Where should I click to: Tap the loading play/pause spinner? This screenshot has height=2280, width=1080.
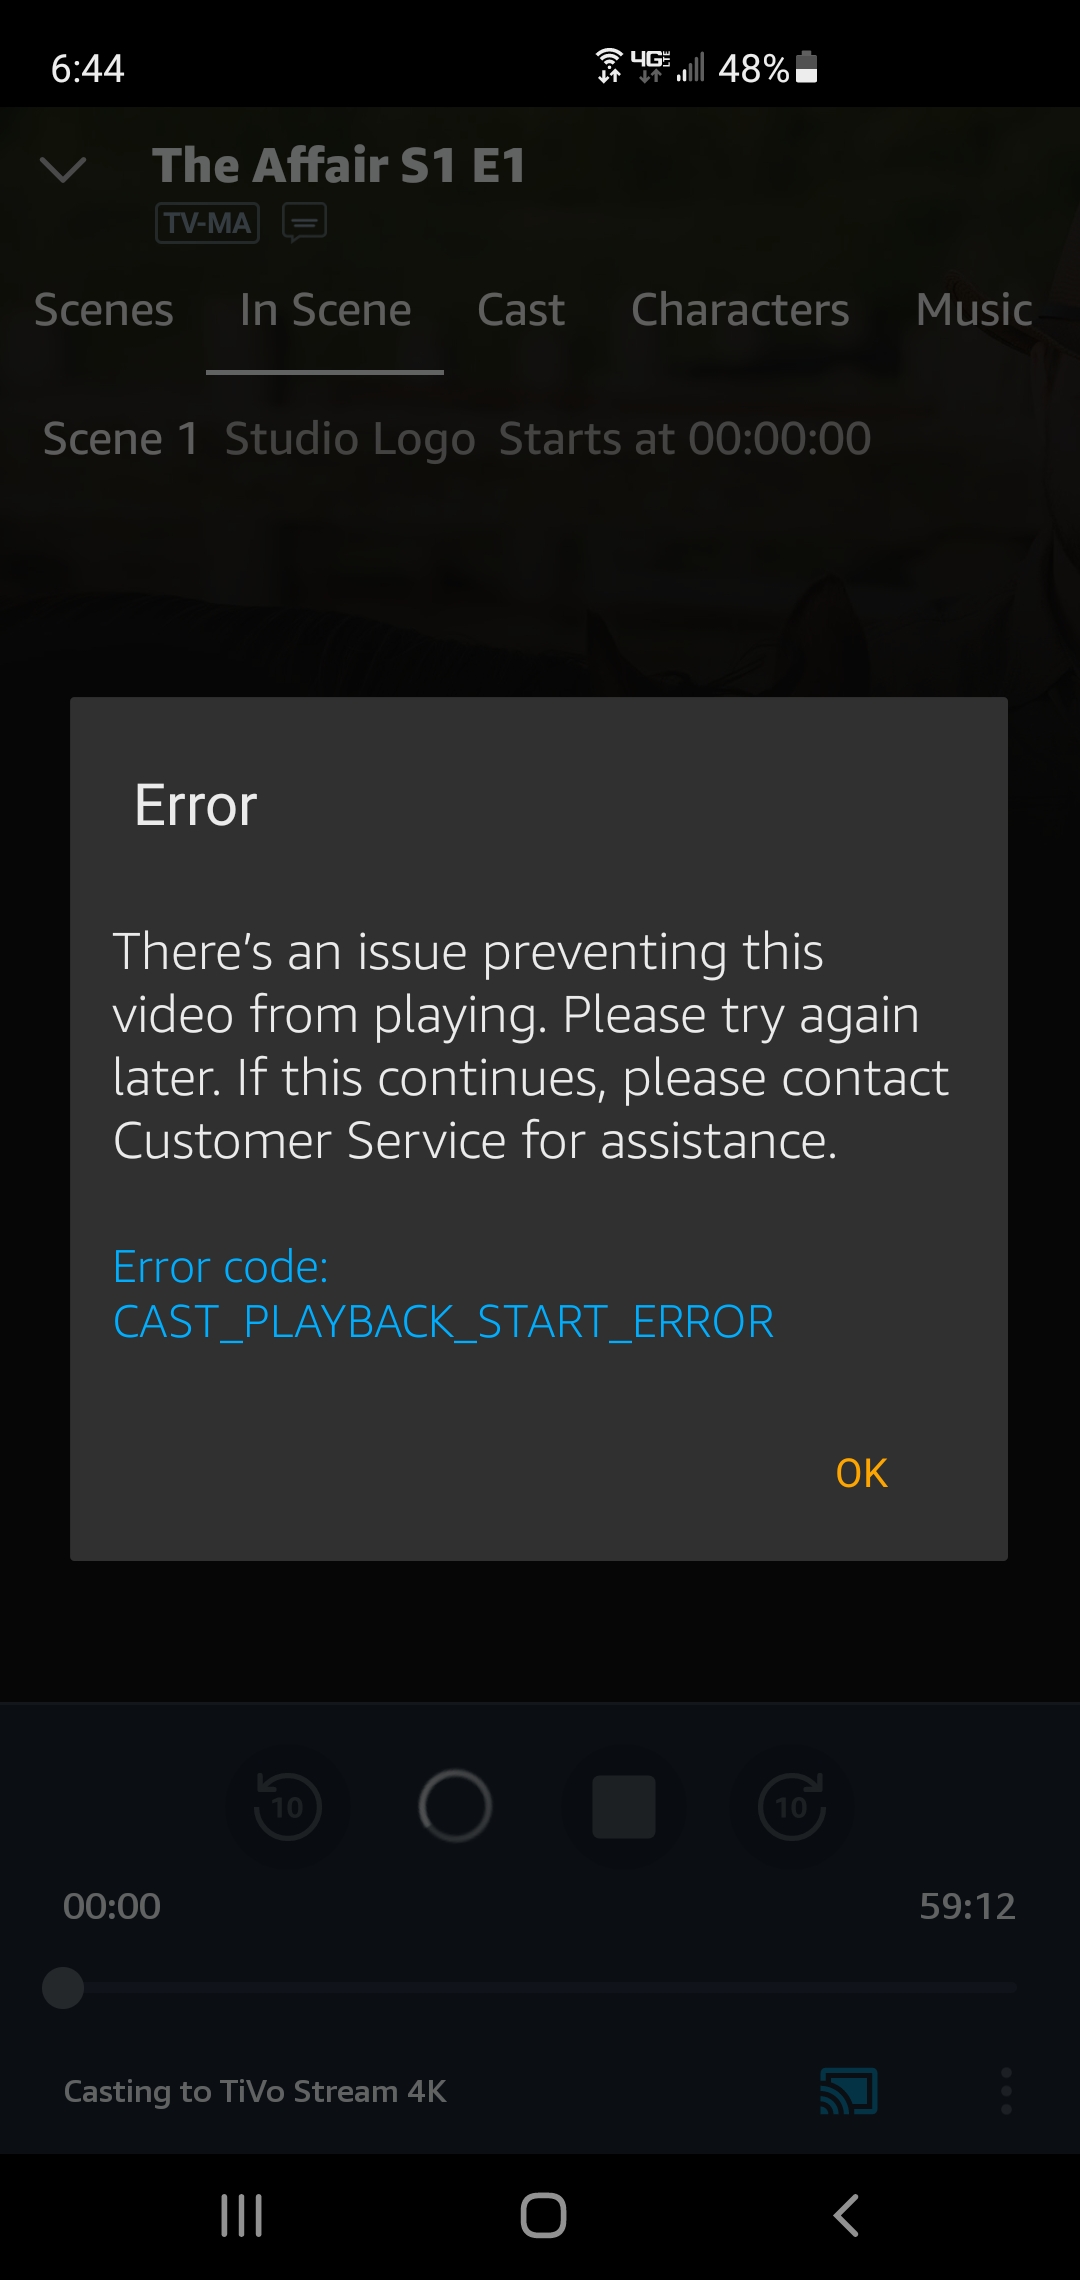coord(455,1806)
